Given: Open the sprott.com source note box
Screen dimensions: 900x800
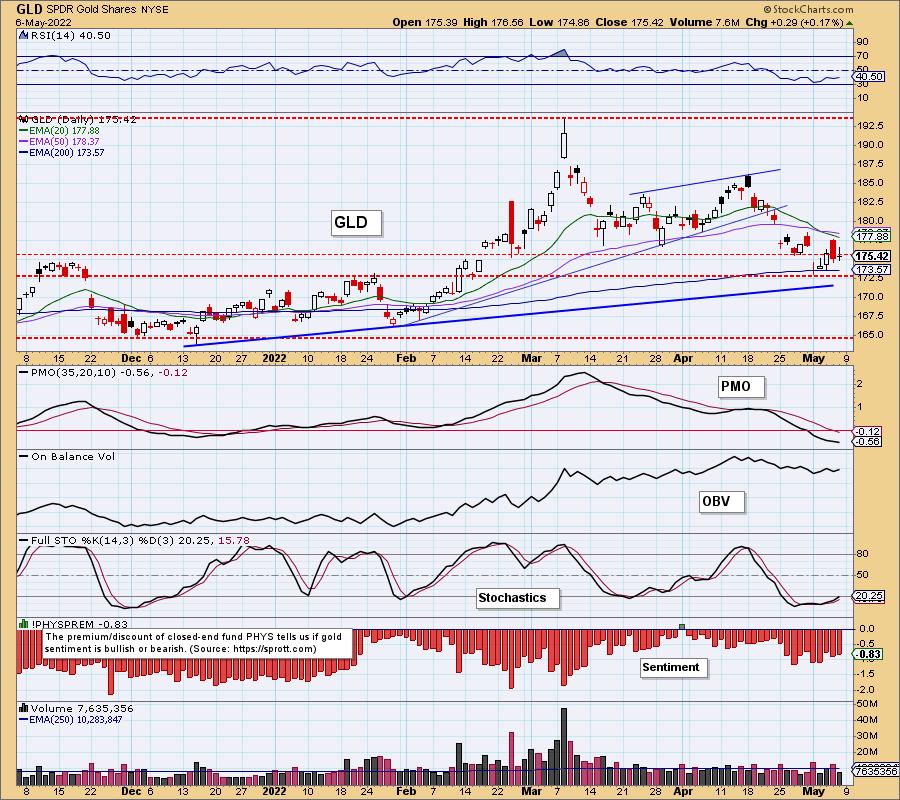Looking at the screenshot, I should point(197,643).
